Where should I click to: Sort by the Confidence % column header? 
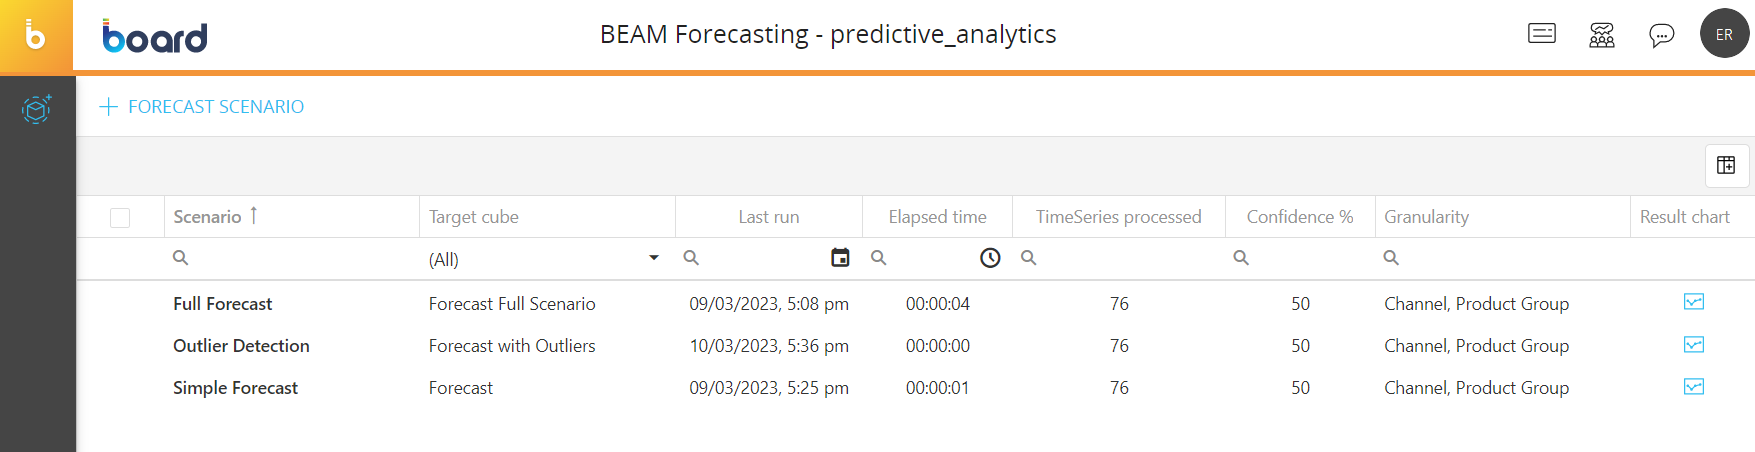[1299, 217]
